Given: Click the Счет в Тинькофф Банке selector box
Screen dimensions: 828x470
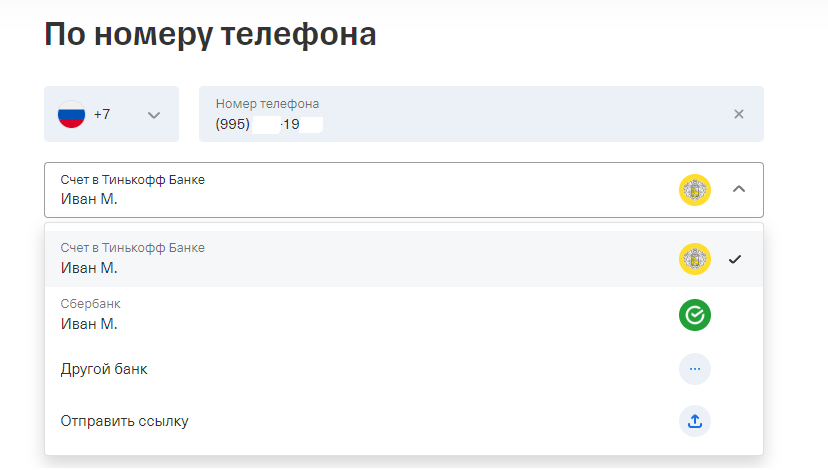Looking at the screenshot, I should [x=404, y=190].
